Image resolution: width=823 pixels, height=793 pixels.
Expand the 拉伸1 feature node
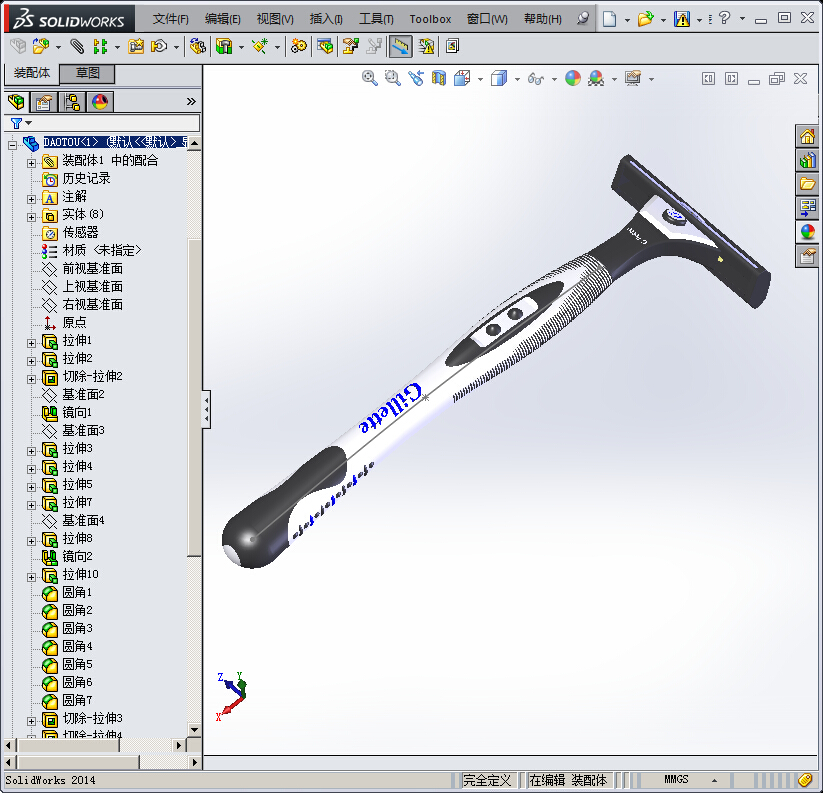coord(31,343)
